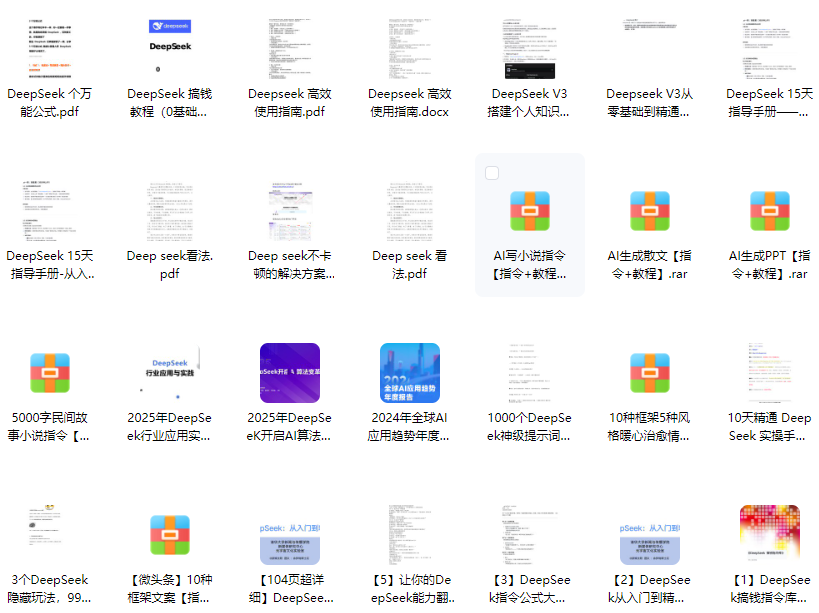819x613 pixels.
Task: Open DeepSeek 15天指导手册—— thumbnail
Action: (x=769, y=49)
